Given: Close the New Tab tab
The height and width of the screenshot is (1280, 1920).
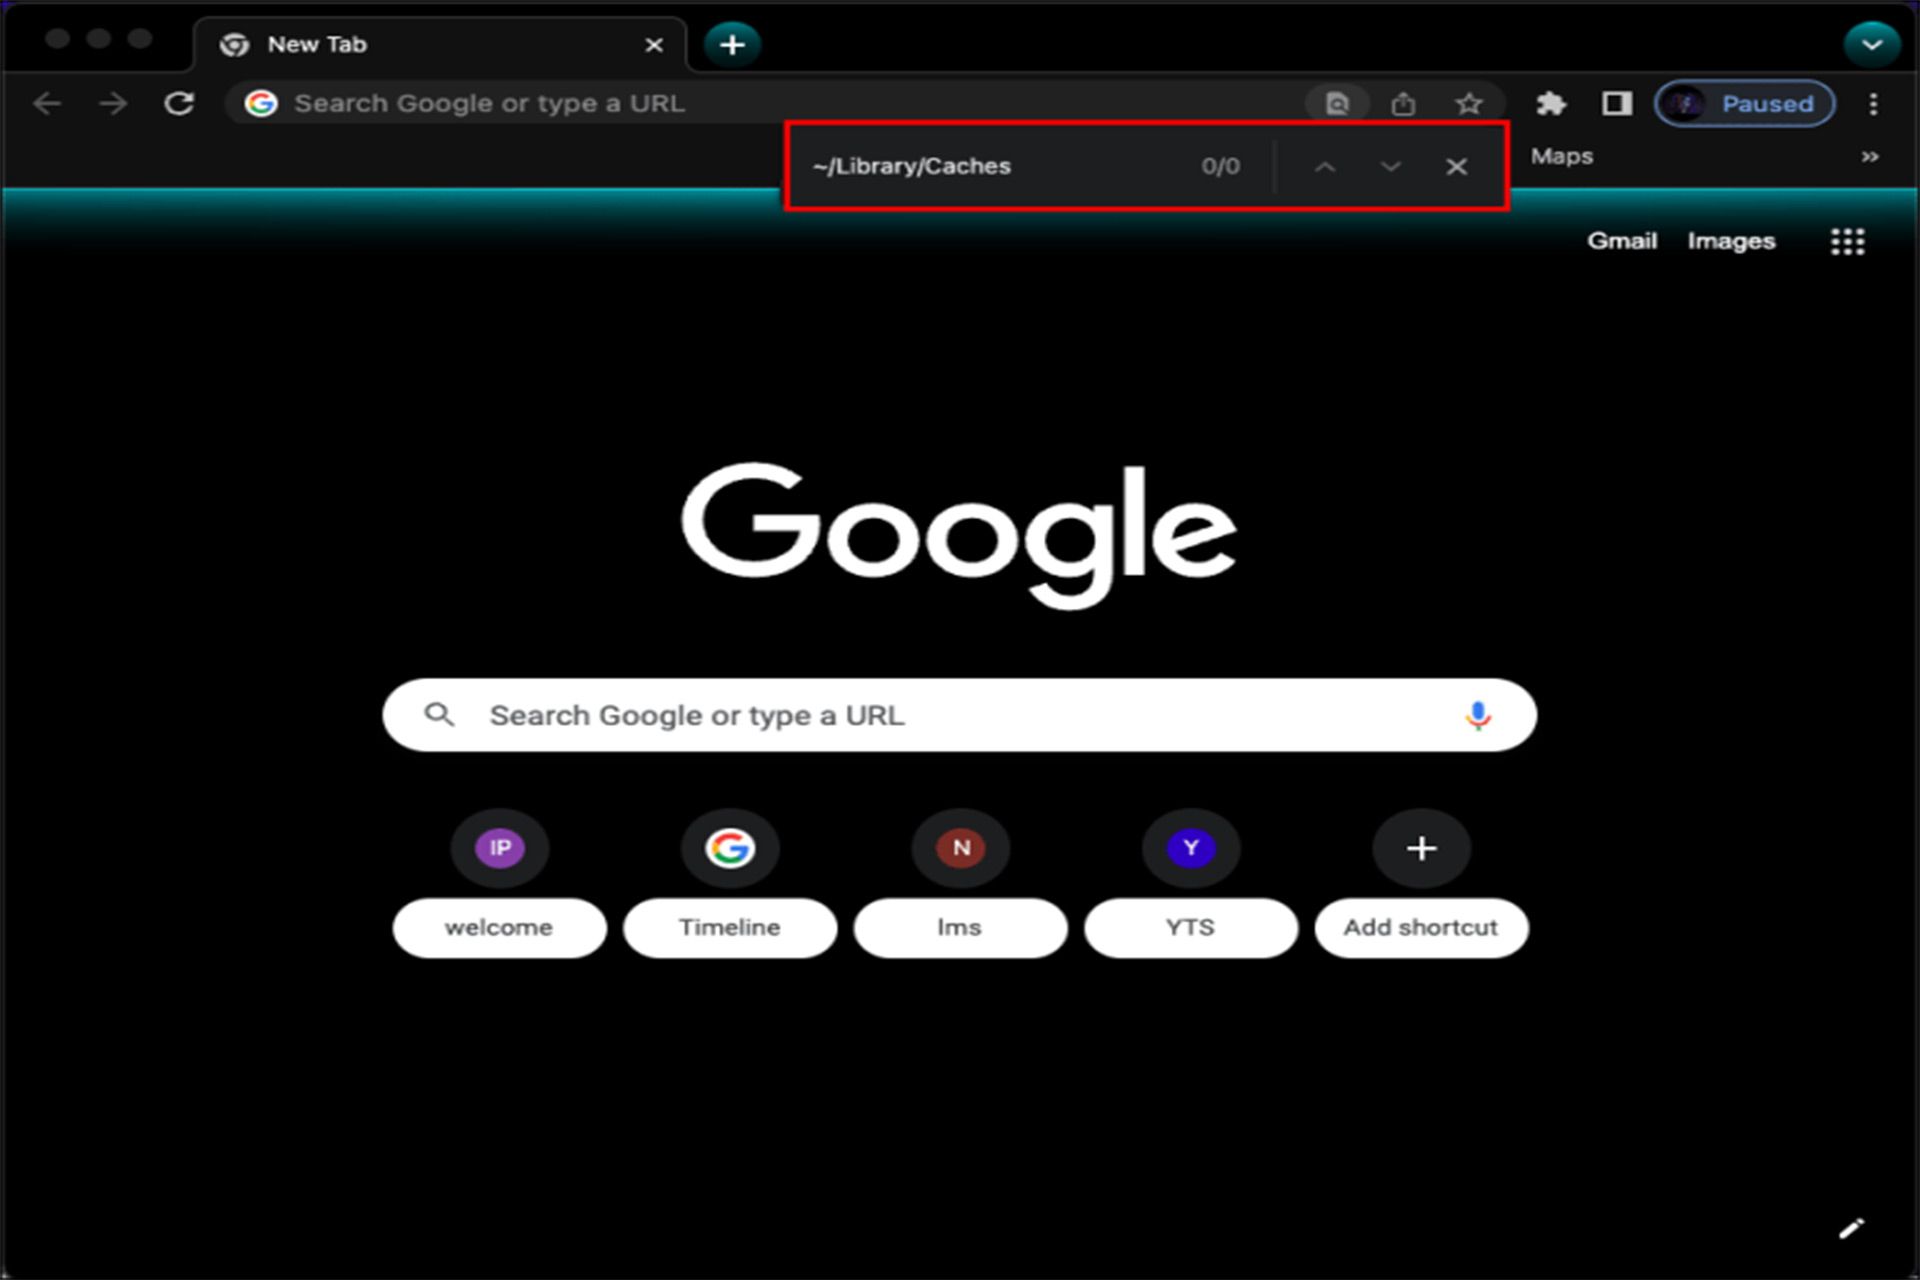Looking at the screenshot, I should tap(654, 45).
